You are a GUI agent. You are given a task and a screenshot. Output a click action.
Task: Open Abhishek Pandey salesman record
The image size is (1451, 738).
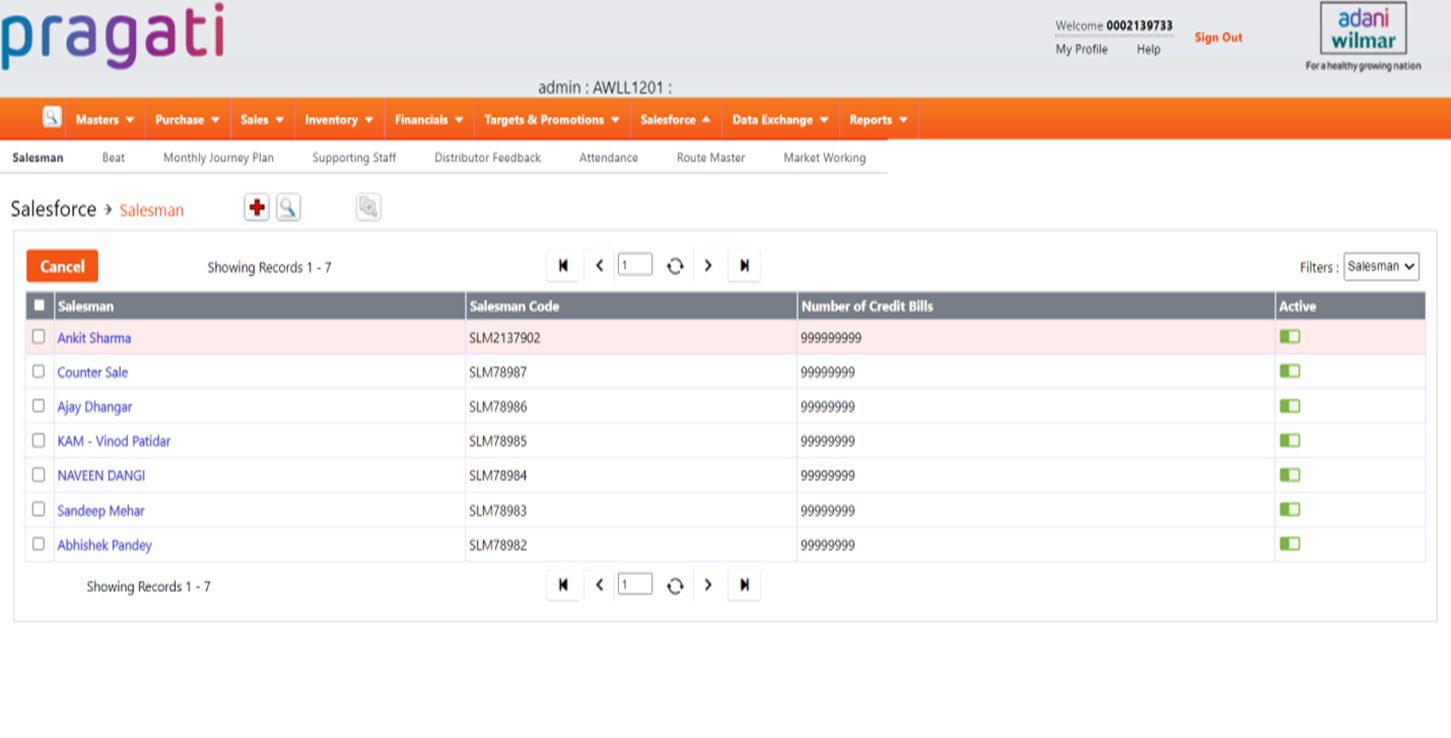(x=105, y=545)
